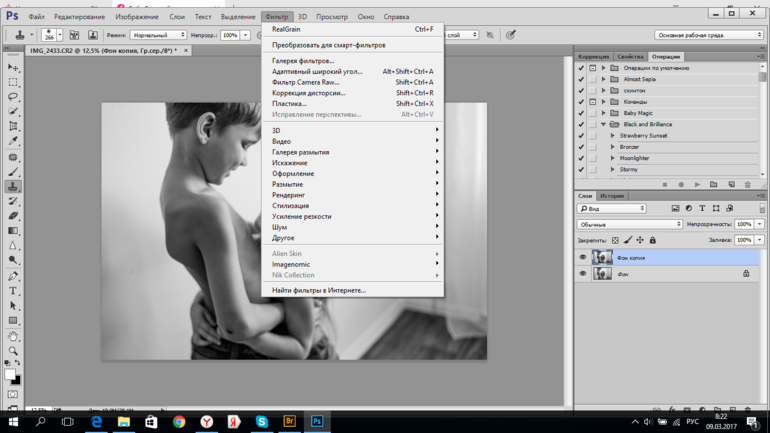The width and height of the screenshot is (770, 433).
Task: Switch to the 'История' panel tab
Action: pyautogui.click(x=611, y=196)
